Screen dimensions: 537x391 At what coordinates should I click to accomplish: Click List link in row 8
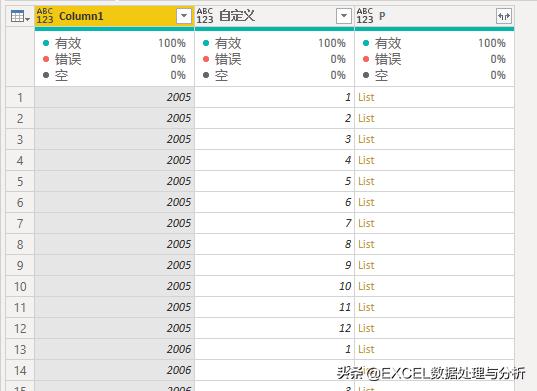[366, 244]
